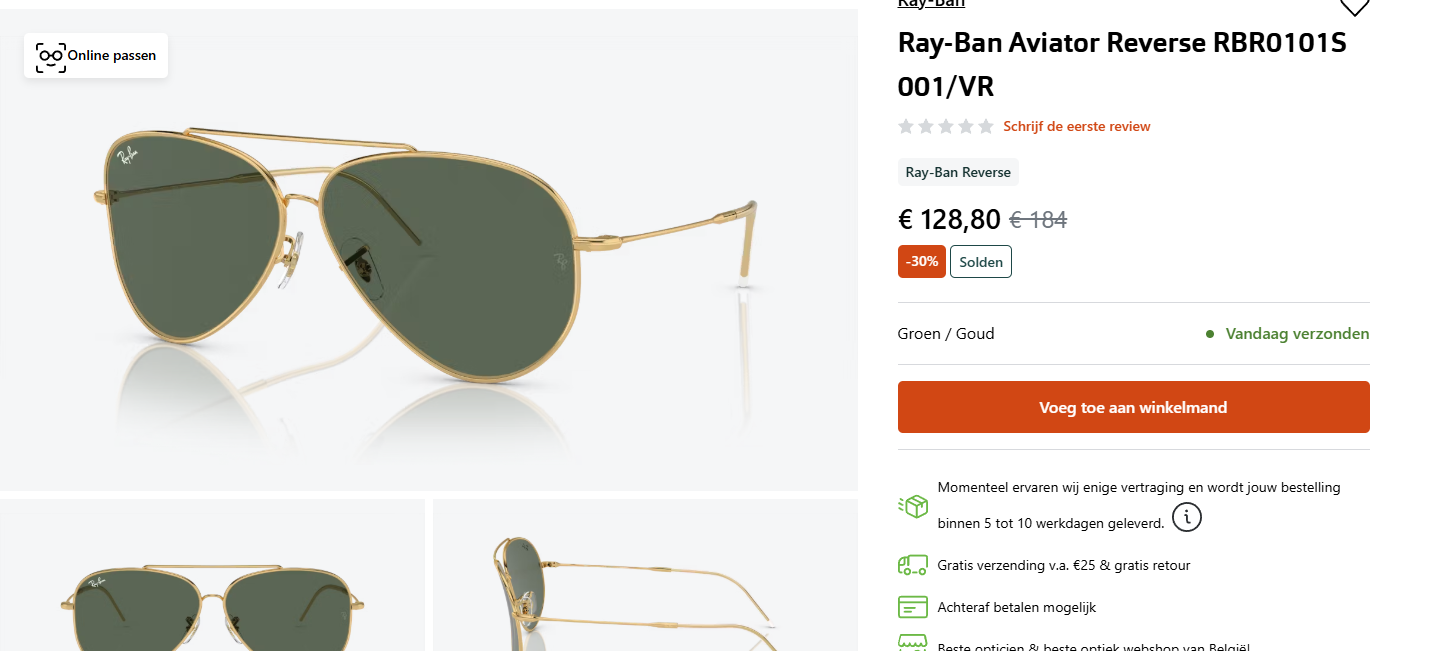Image resolution: width=1444 pixels, height=651 pixels.
Task: Click the -30% discount badge
Action: tap(921, 261)
